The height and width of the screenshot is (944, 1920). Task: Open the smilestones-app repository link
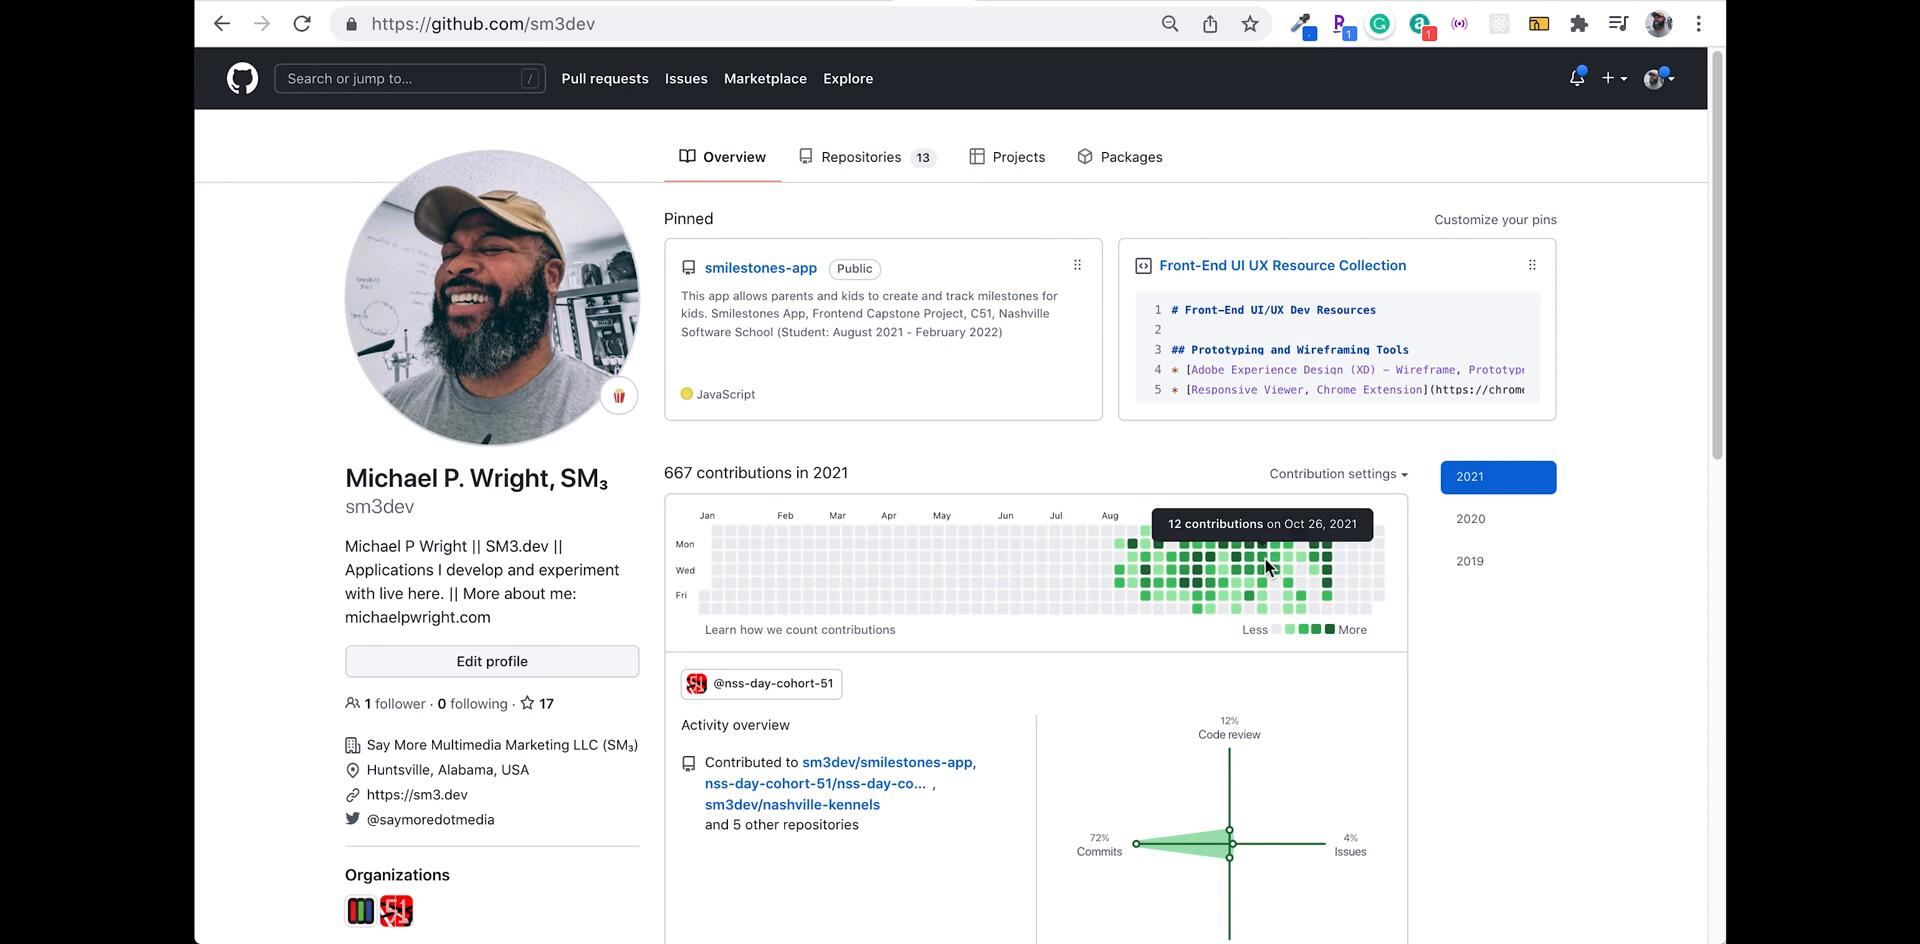tap(760, 268)
